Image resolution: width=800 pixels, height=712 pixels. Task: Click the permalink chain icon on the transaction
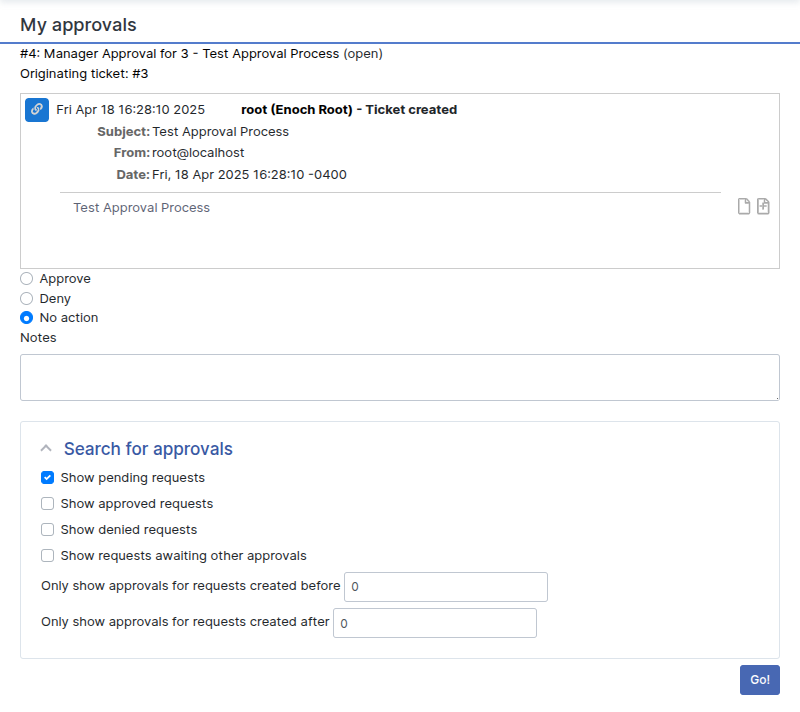[x=36, y=109]
